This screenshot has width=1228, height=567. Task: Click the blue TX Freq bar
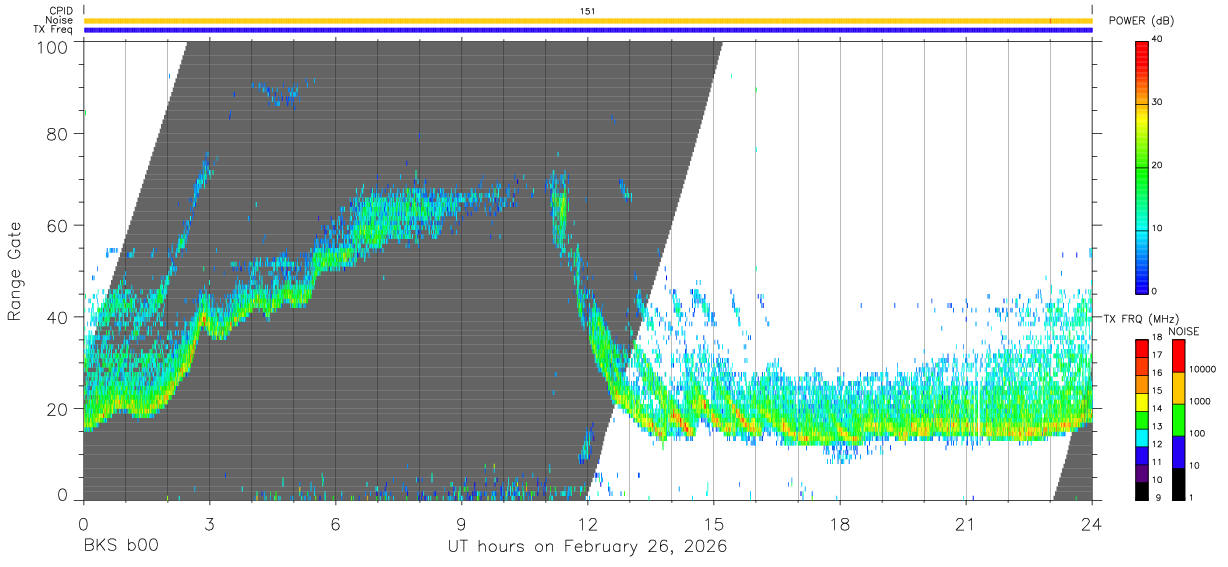tap(588, 30)
